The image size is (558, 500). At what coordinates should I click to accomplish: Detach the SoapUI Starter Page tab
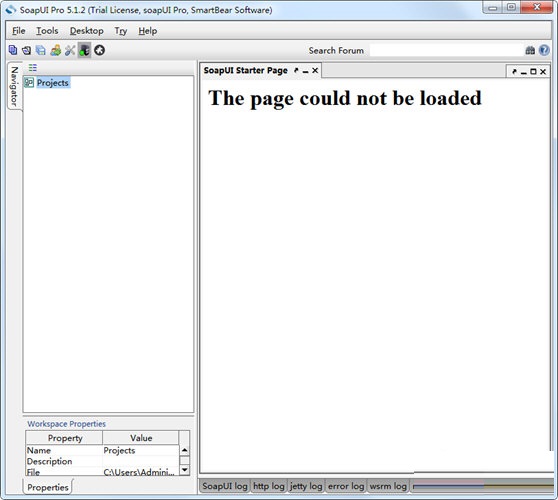(x=296, y=70)
